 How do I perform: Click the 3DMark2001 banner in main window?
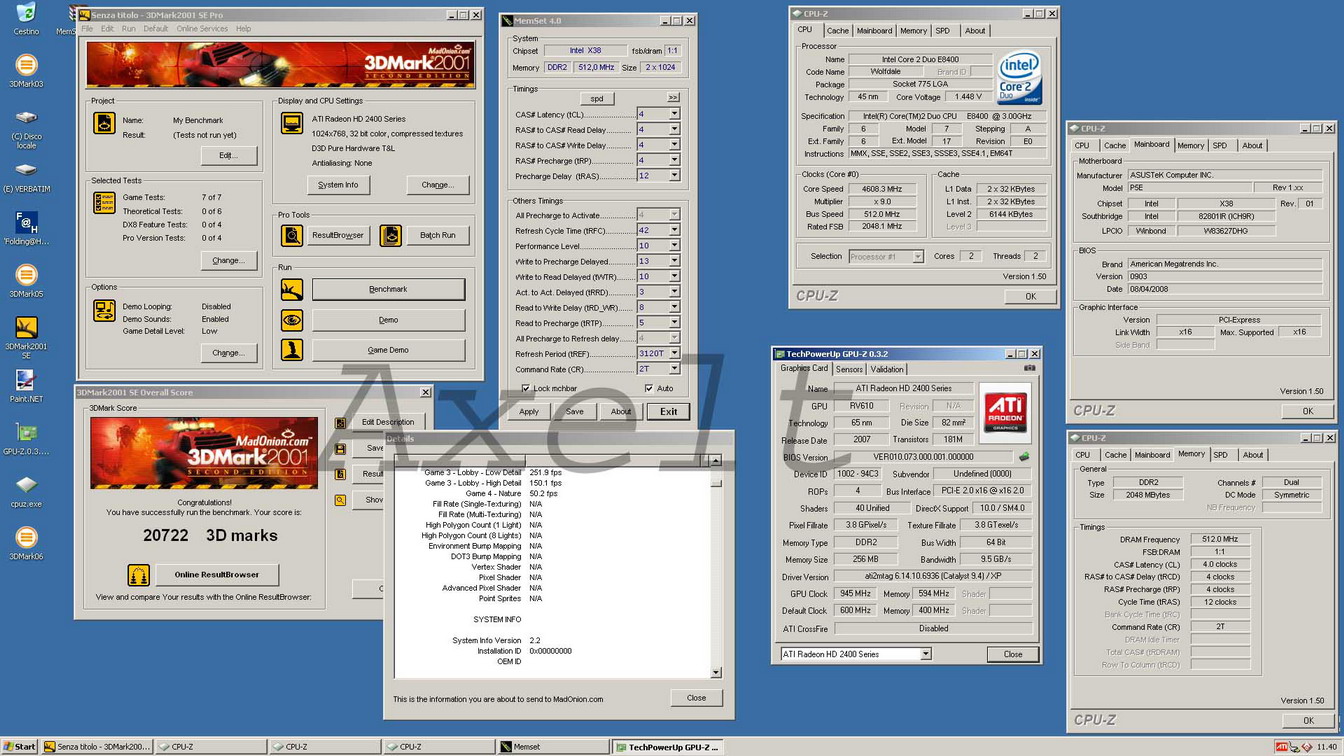click(281, 65)
